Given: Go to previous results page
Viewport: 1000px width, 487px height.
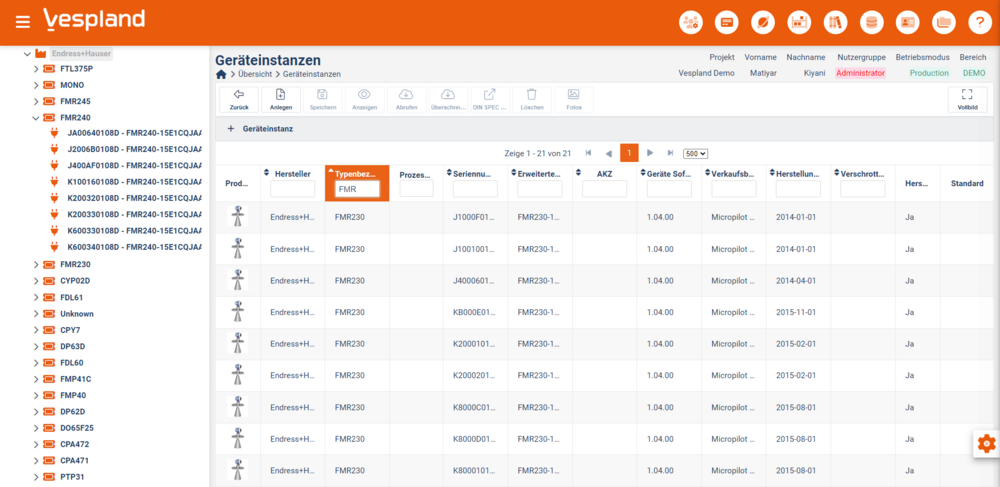Looking at the screenshot, I should (608, 153).
